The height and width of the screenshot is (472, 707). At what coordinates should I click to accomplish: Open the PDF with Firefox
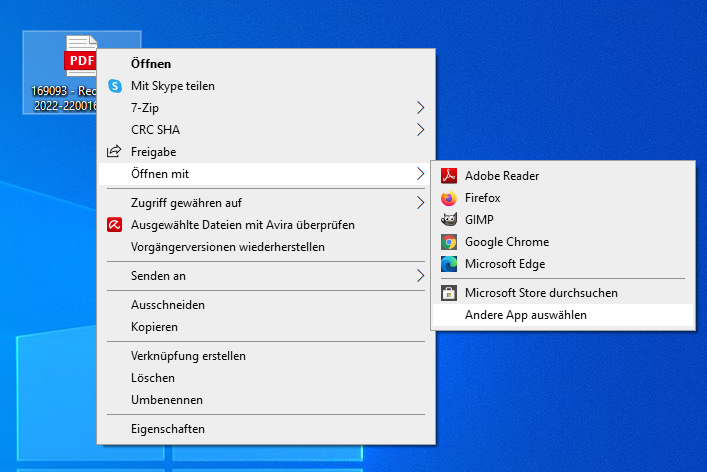[563, 198]
